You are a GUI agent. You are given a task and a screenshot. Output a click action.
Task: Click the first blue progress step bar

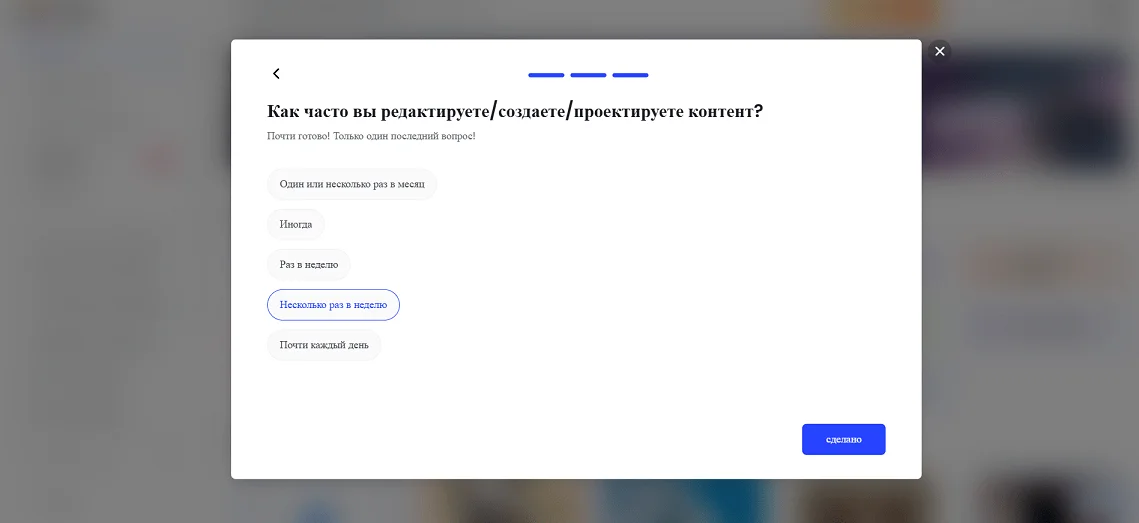[x=546, y=75]
